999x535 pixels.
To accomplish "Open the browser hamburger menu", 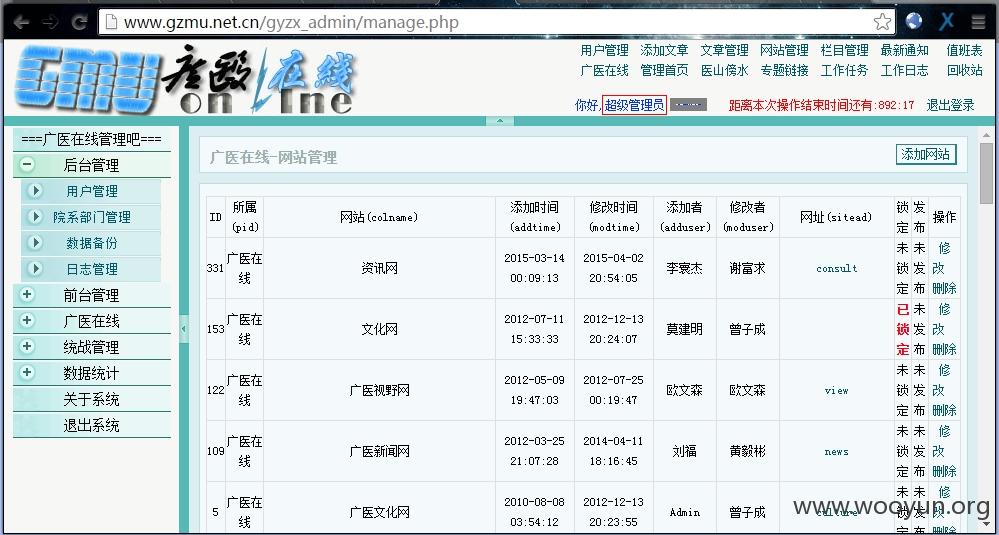I will coord(979,22).
